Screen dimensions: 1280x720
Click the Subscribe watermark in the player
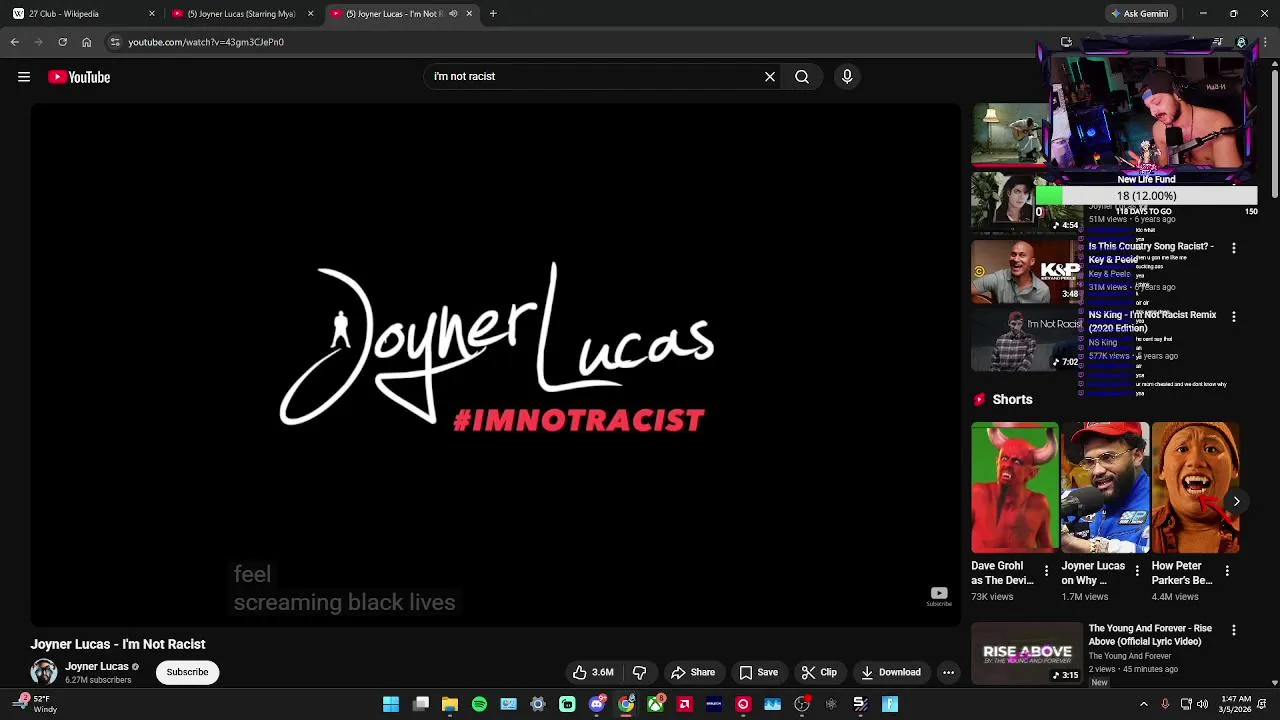938,597
